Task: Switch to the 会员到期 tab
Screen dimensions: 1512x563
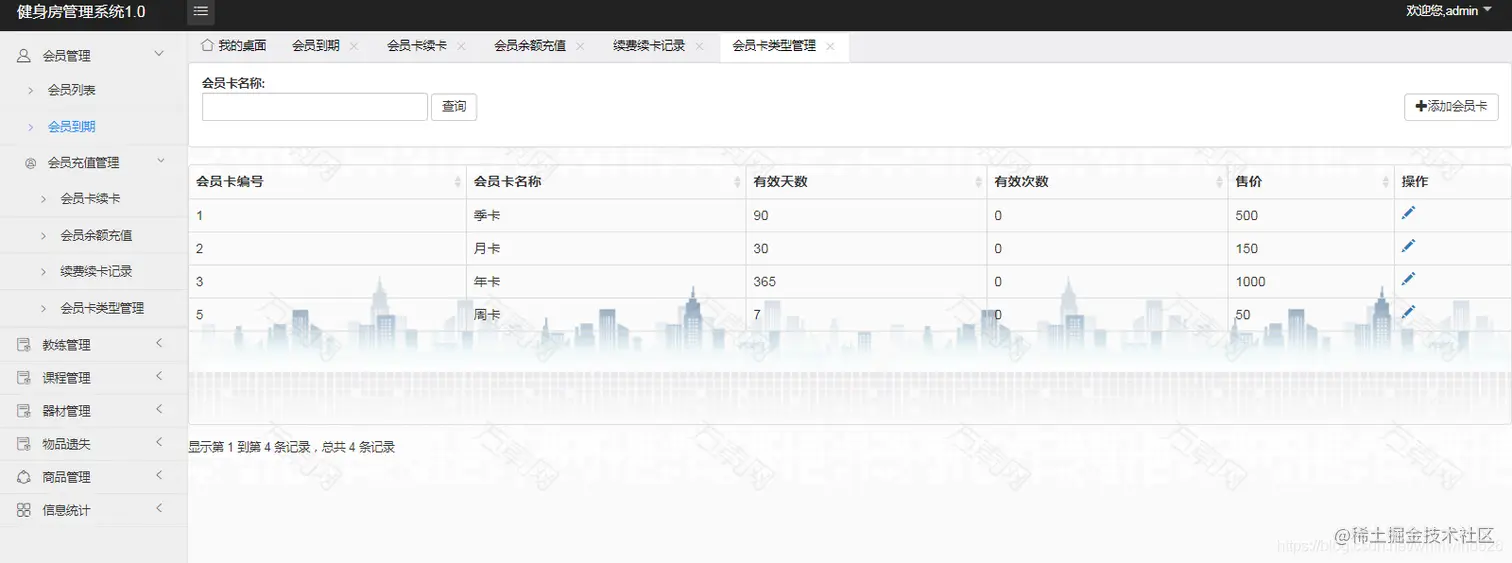Action: tap(316, 46)
